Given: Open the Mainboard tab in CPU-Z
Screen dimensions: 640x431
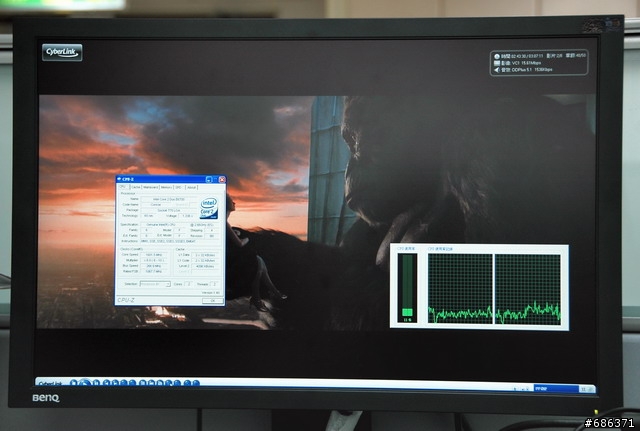Looking at the screenshot, I should pos(150,187).
